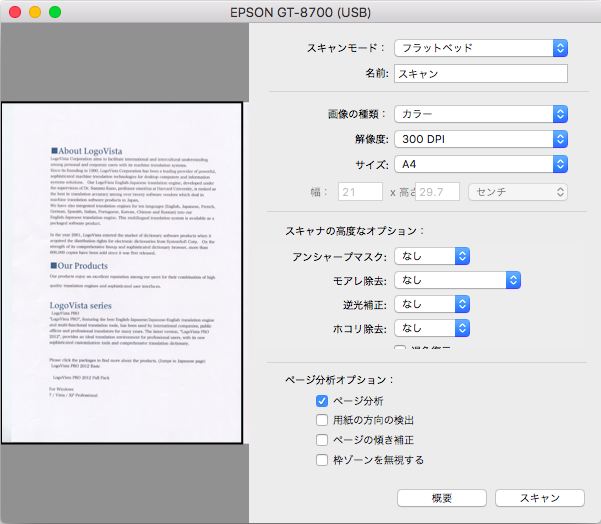The image size is (601, 524).
Task: Click the 幅 width field showing 21
Action: (x=360, y=192)
